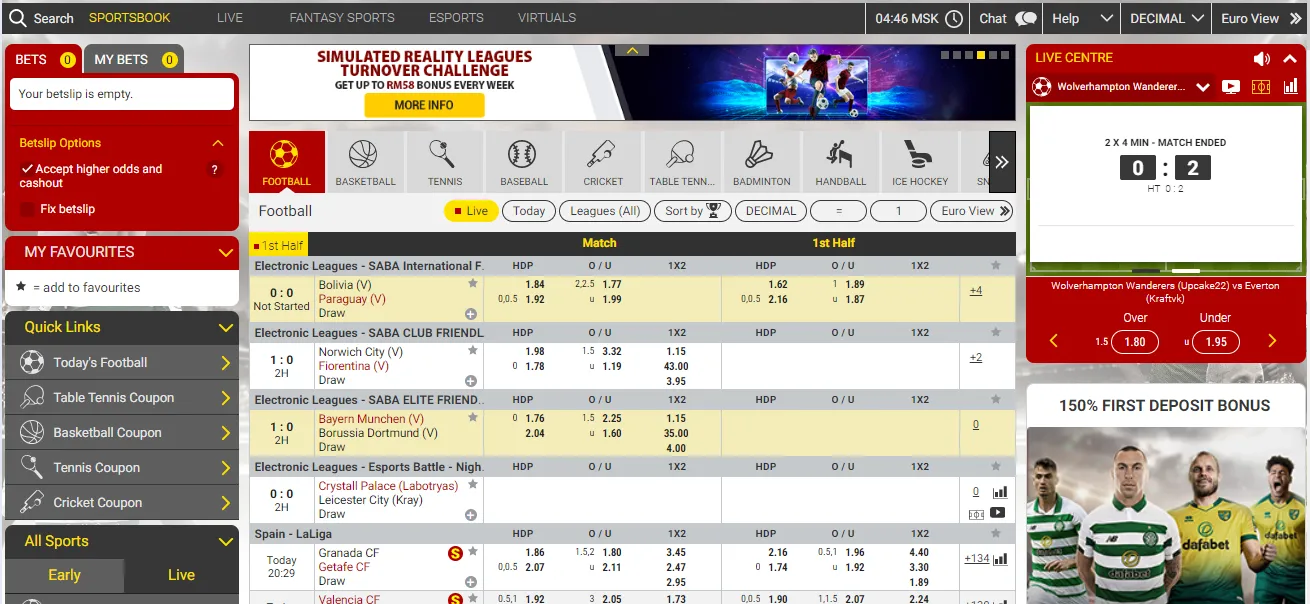Open stats icon for Granada CF match
Screen dimensions: 1310x604
[x=1000, y=559]
